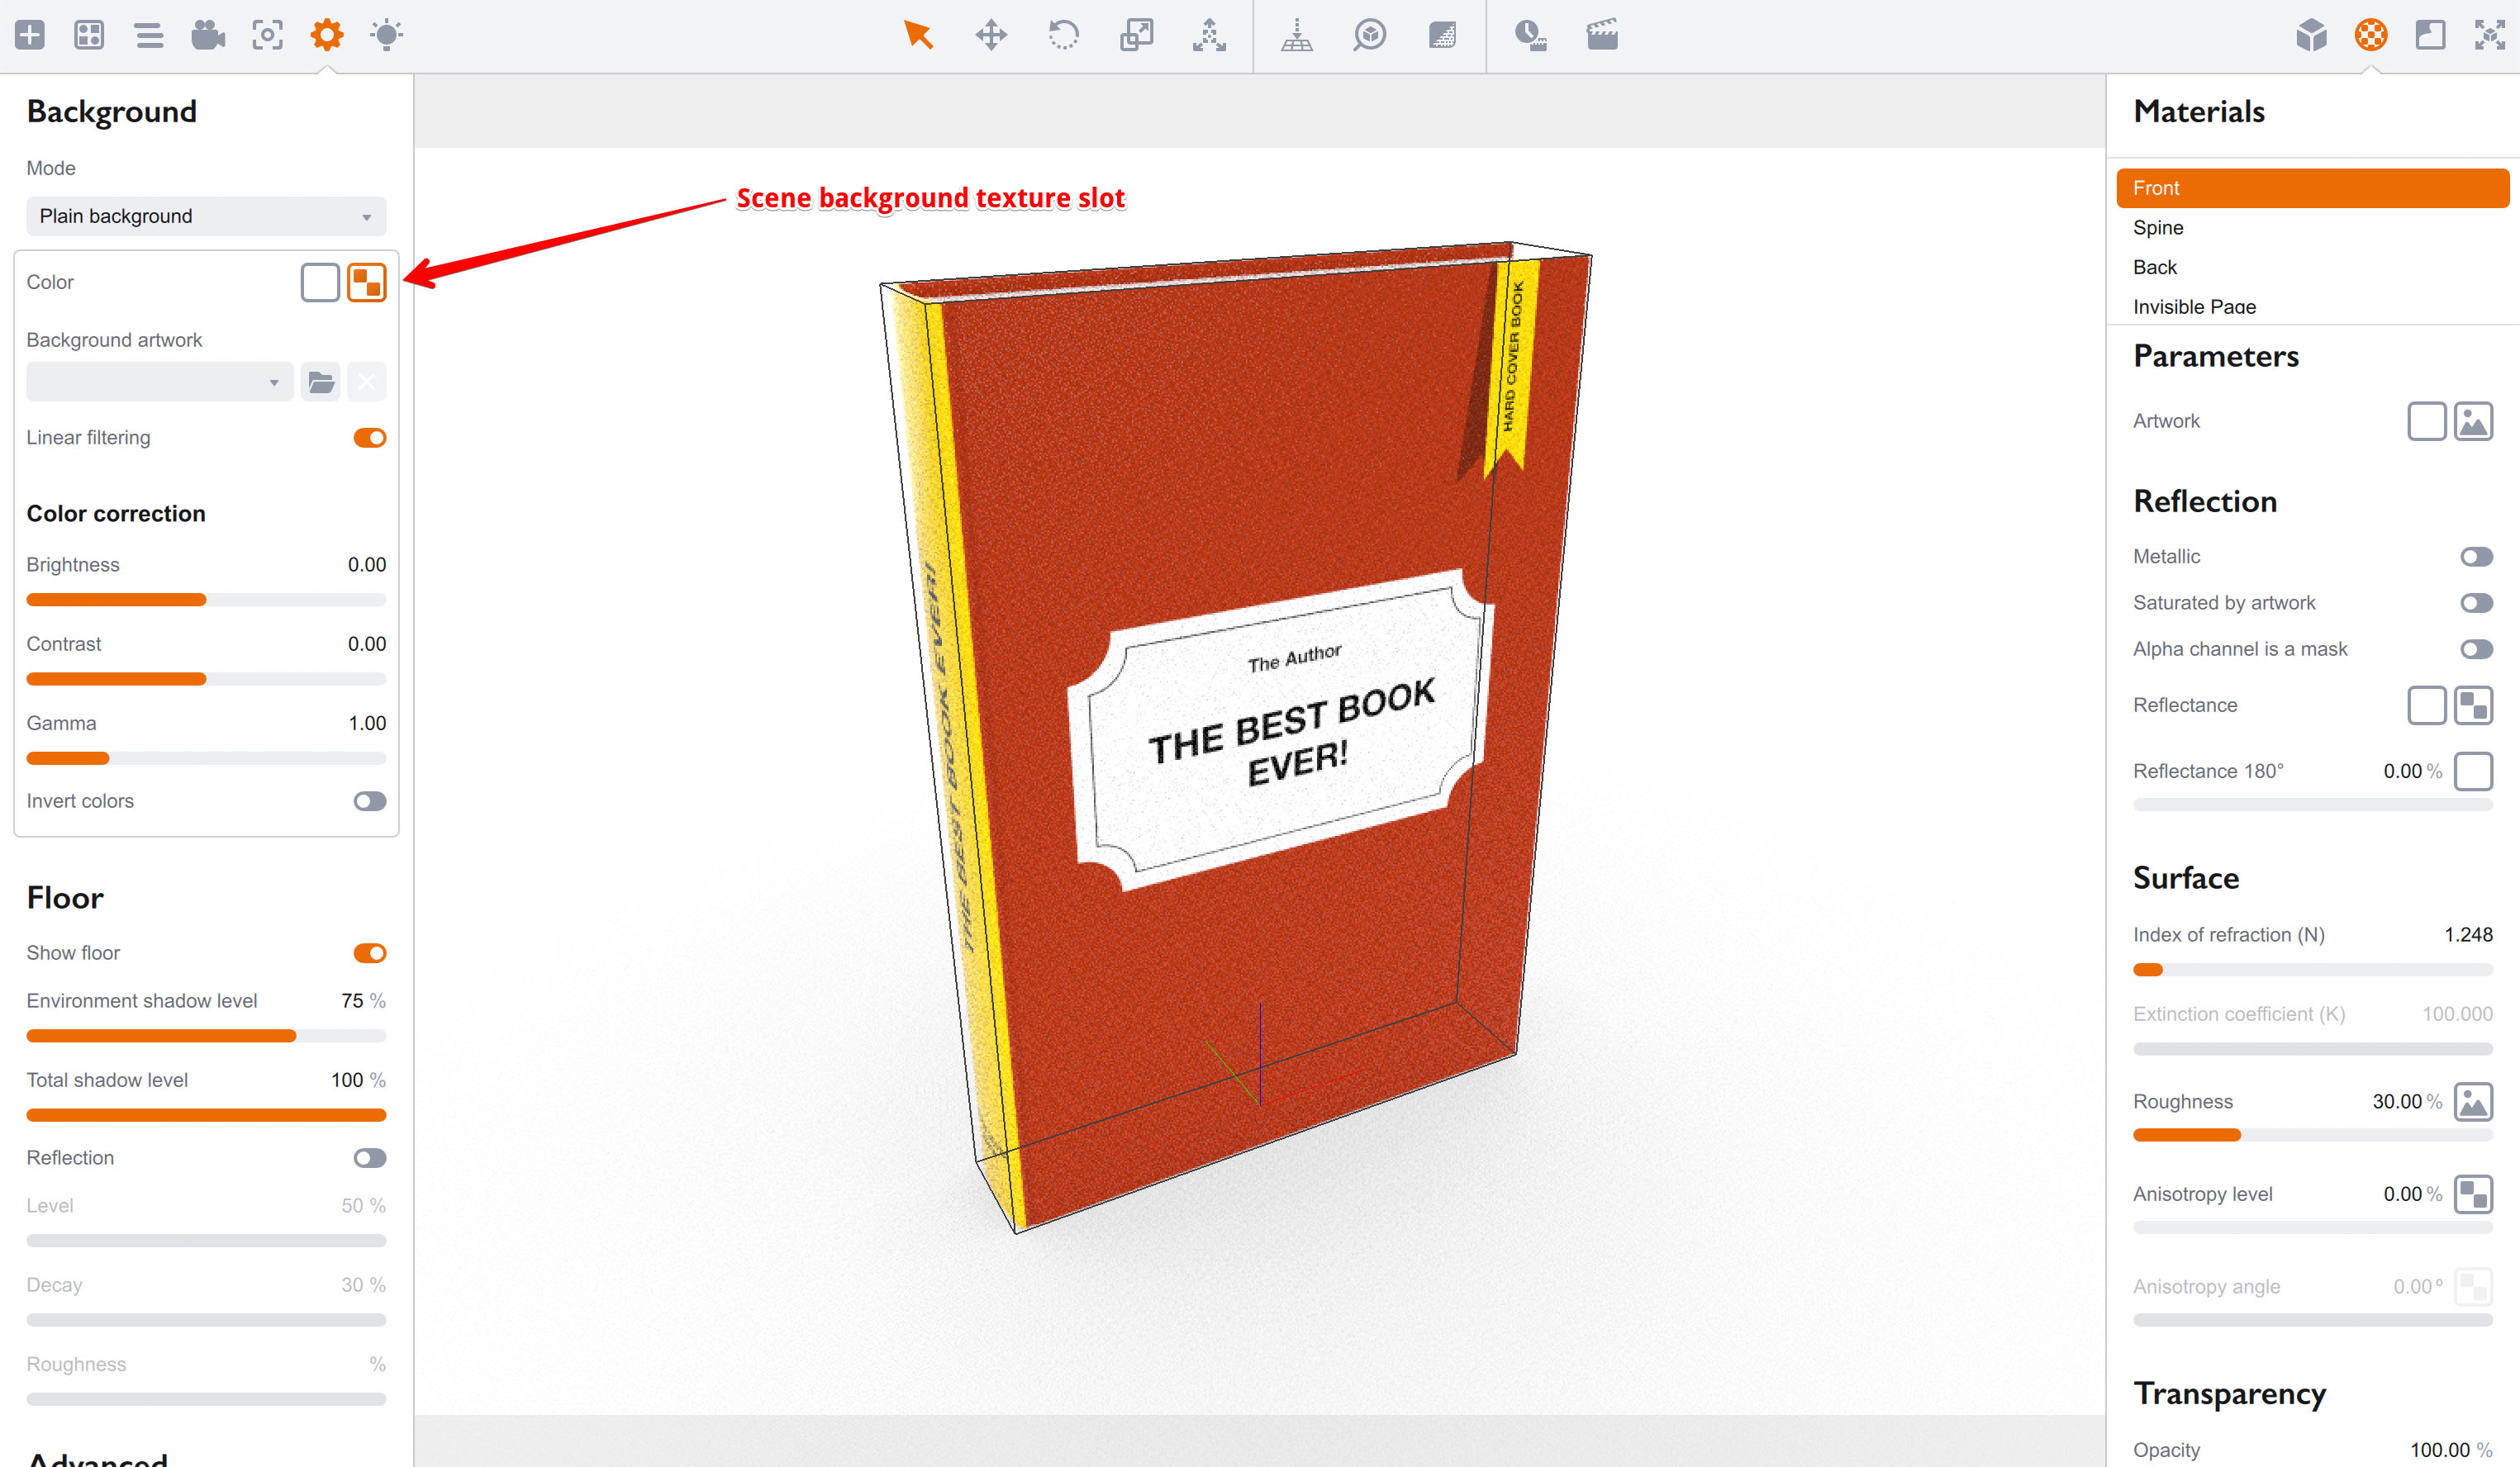Open the Lighting panel via the bulb icon
The width and height of the screenshot is (2520, 1467).
coord(385,35)
